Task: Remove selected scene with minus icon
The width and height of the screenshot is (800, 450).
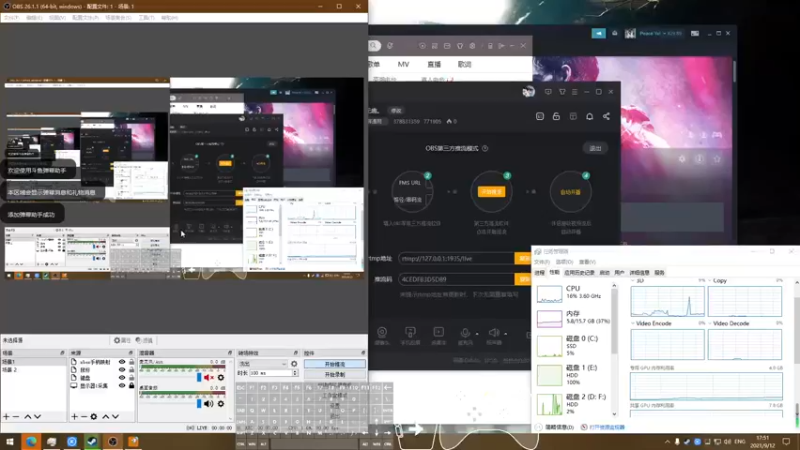Action: [x=16, y=417]
